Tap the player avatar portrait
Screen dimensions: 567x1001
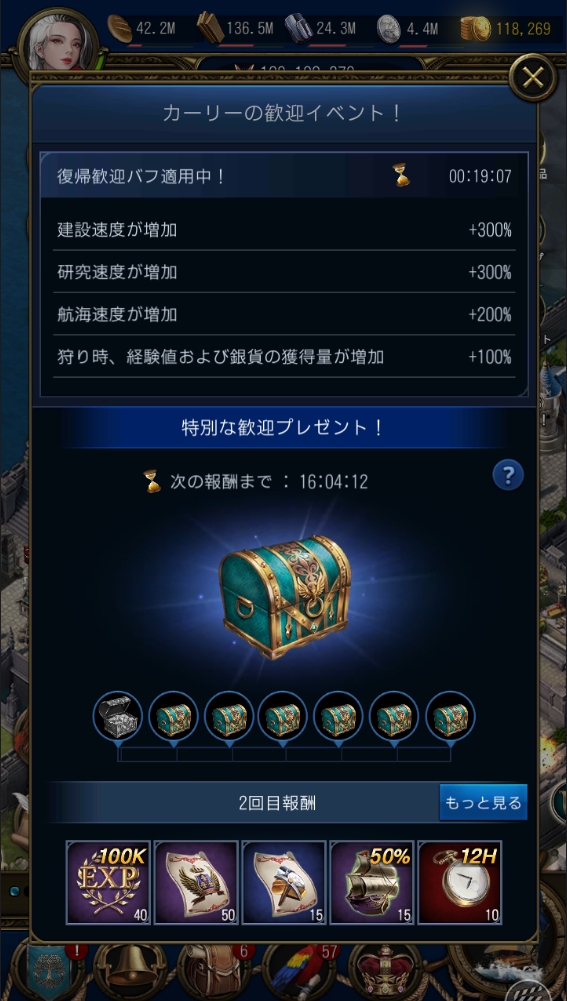tap(57, 43)
